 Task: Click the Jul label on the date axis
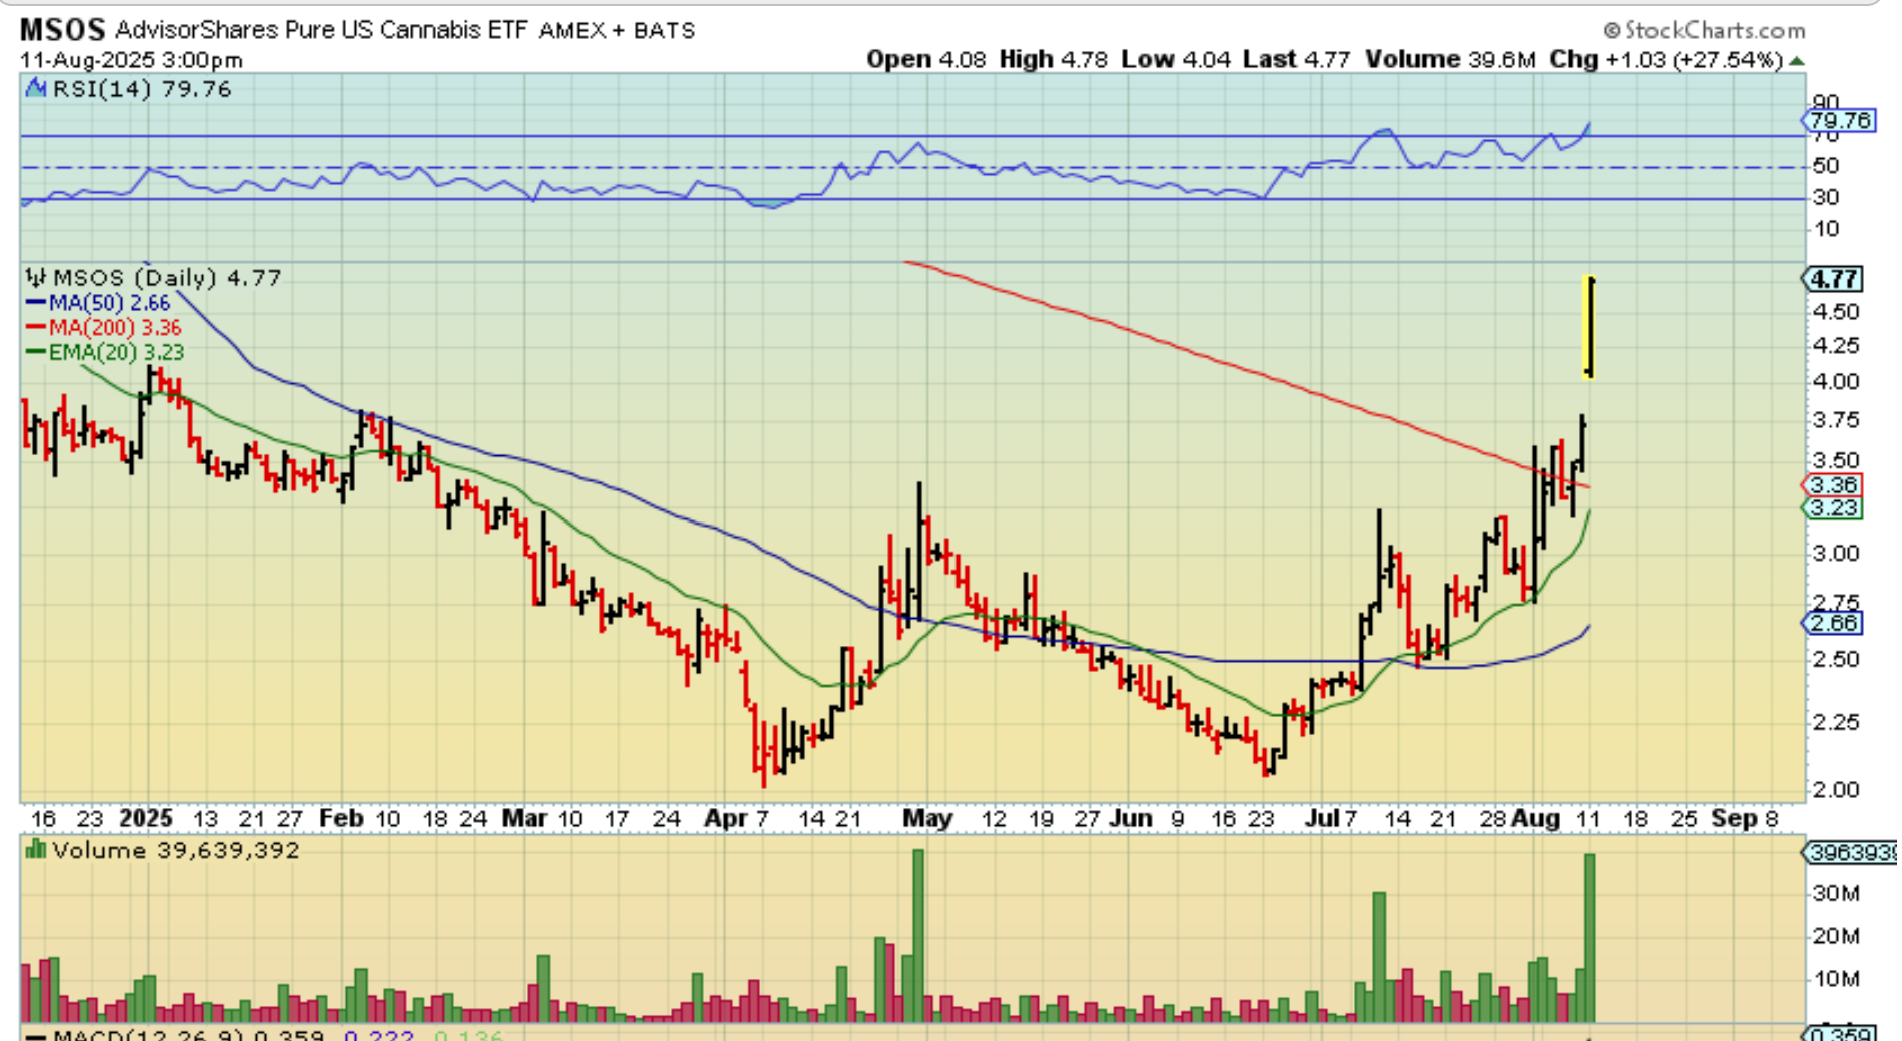pos(1321,818)
